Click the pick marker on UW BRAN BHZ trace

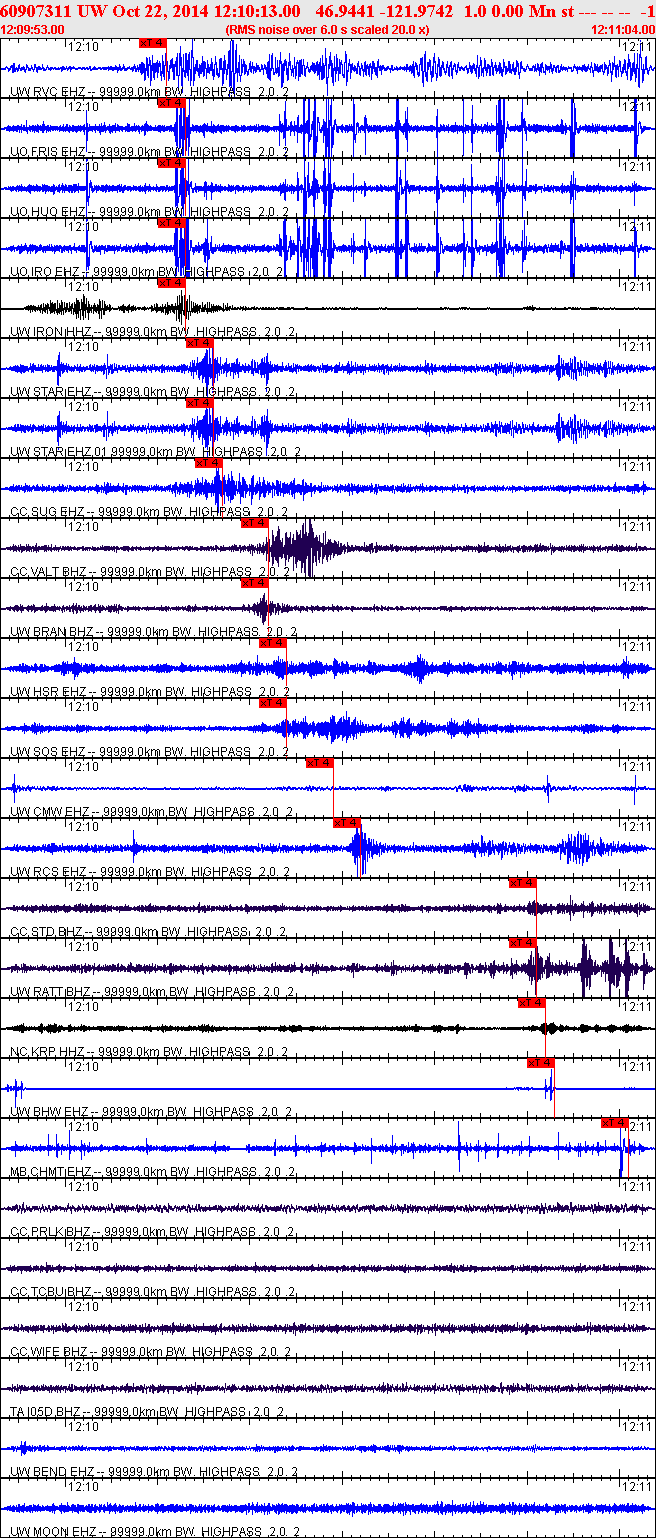click(255, 583)
